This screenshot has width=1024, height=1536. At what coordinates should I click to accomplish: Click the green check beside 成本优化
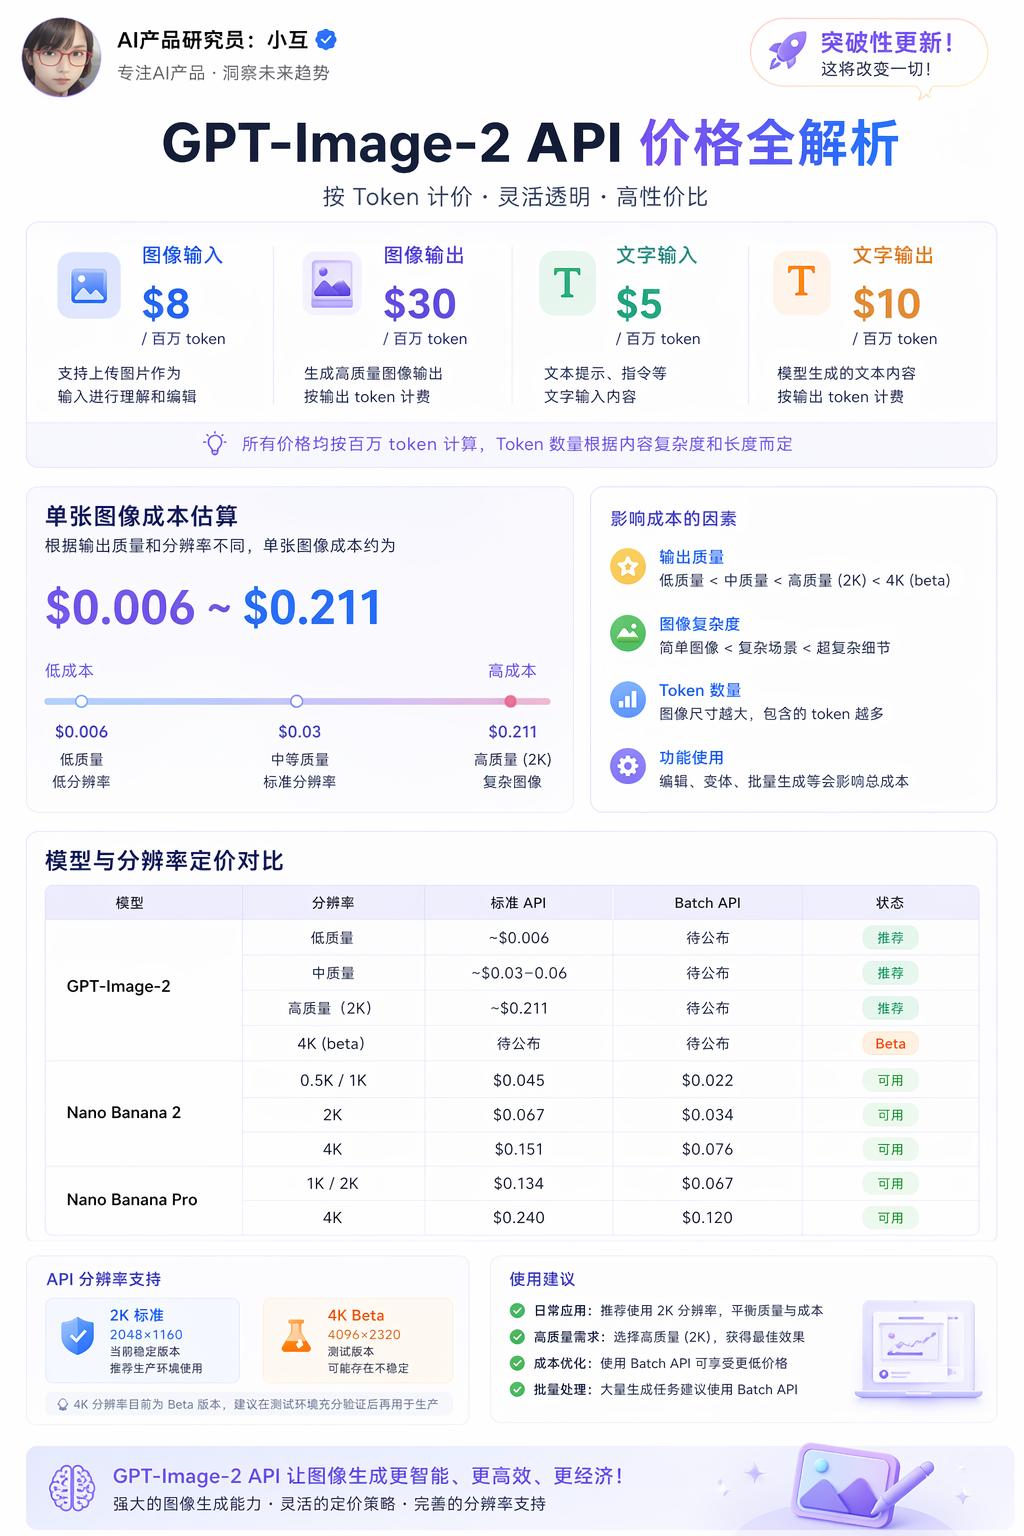pos(517,1363)
